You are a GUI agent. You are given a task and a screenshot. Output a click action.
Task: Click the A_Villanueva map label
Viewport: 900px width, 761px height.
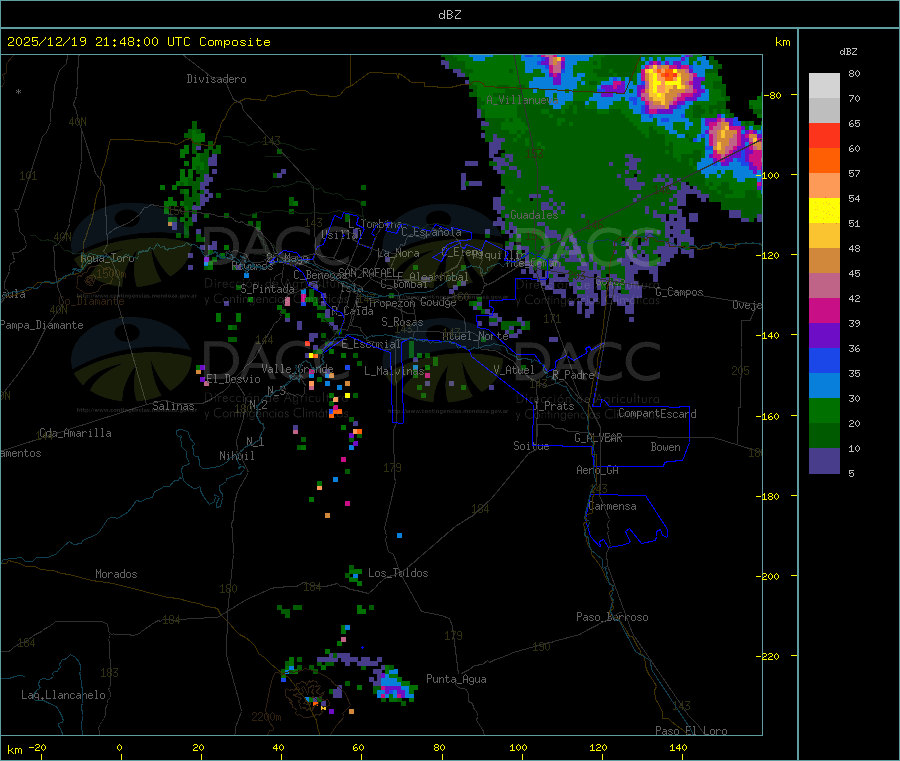coord(522,100)
